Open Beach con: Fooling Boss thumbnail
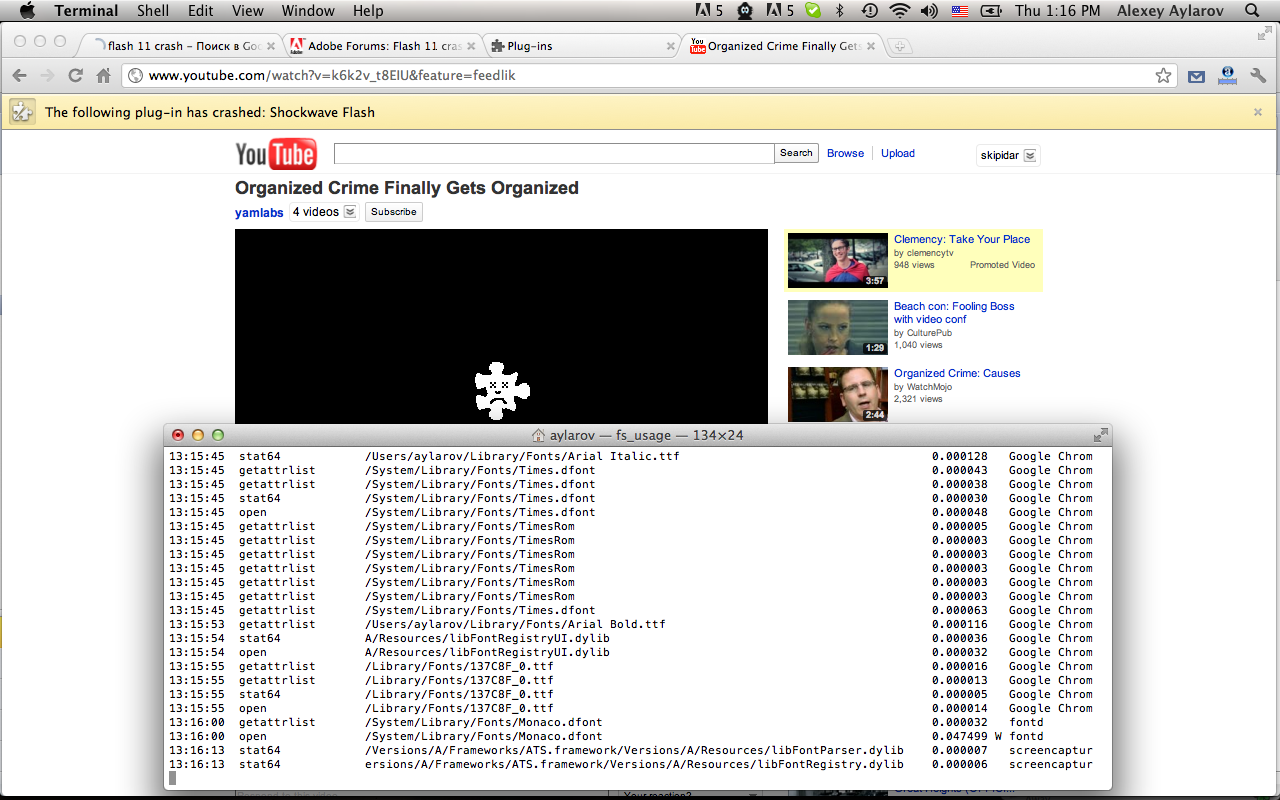This screenshot has height=800, width=1280. (x=838, y=327)
